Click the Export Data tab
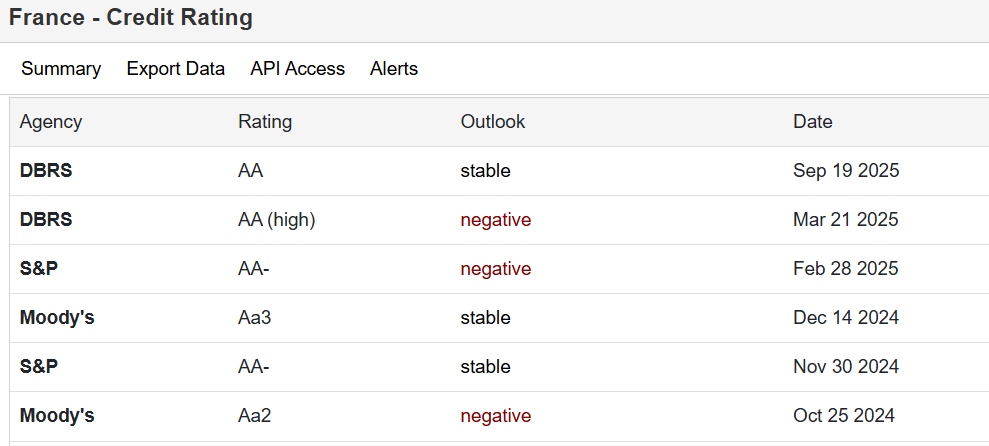 [175, 69]
